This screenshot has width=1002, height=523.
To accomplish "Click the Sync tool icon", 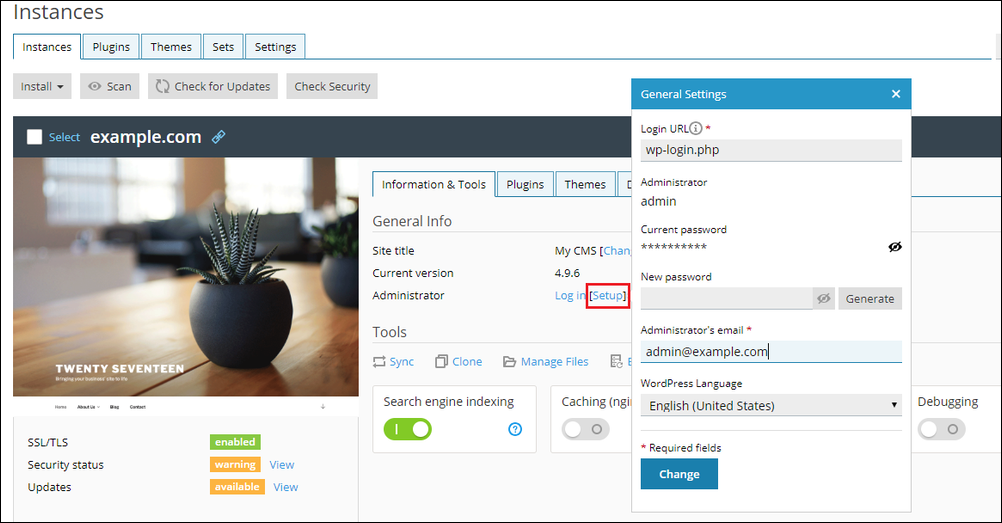I will point(379,362).
